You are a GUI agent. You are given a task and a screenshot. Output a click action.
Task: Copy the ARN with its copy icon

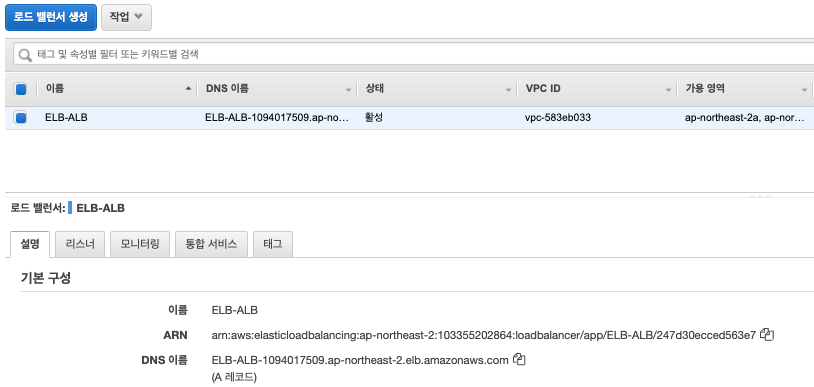coord(767,335)
